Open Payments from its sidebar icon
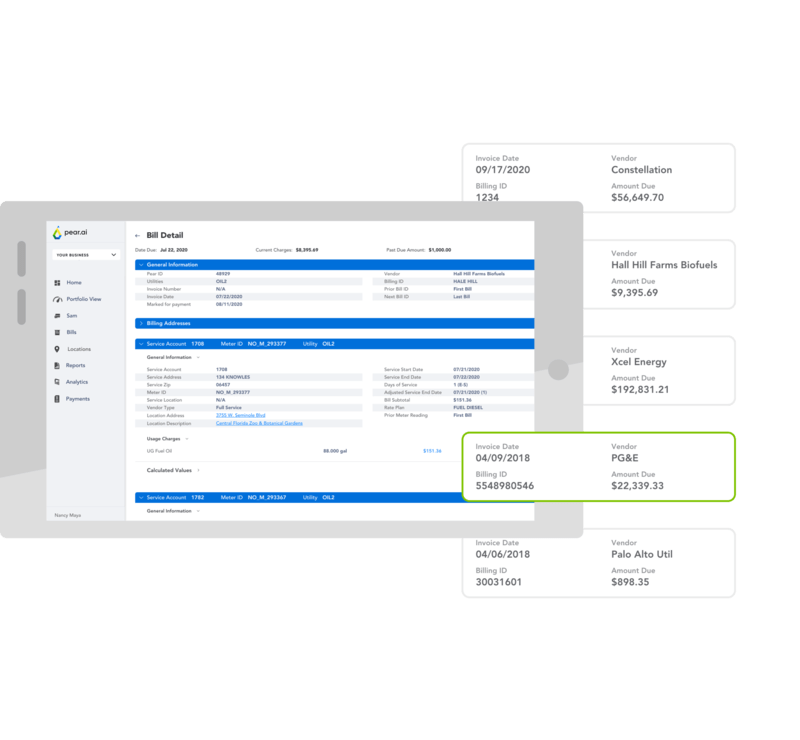The image size is (800, 740). [57, 399]
